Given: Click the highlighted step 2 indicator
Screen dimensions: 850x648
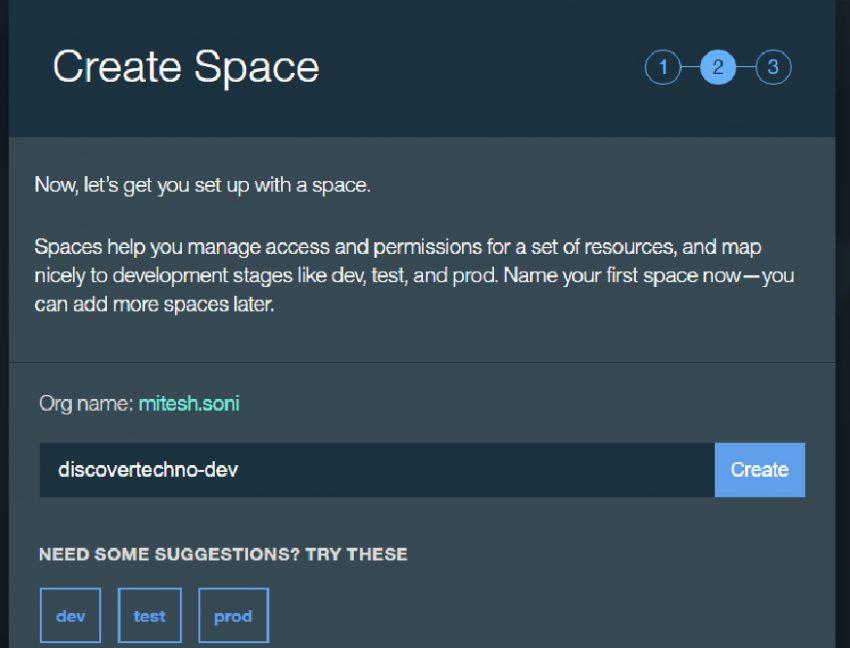Looking at the screenshot, I should click(717, 68).
